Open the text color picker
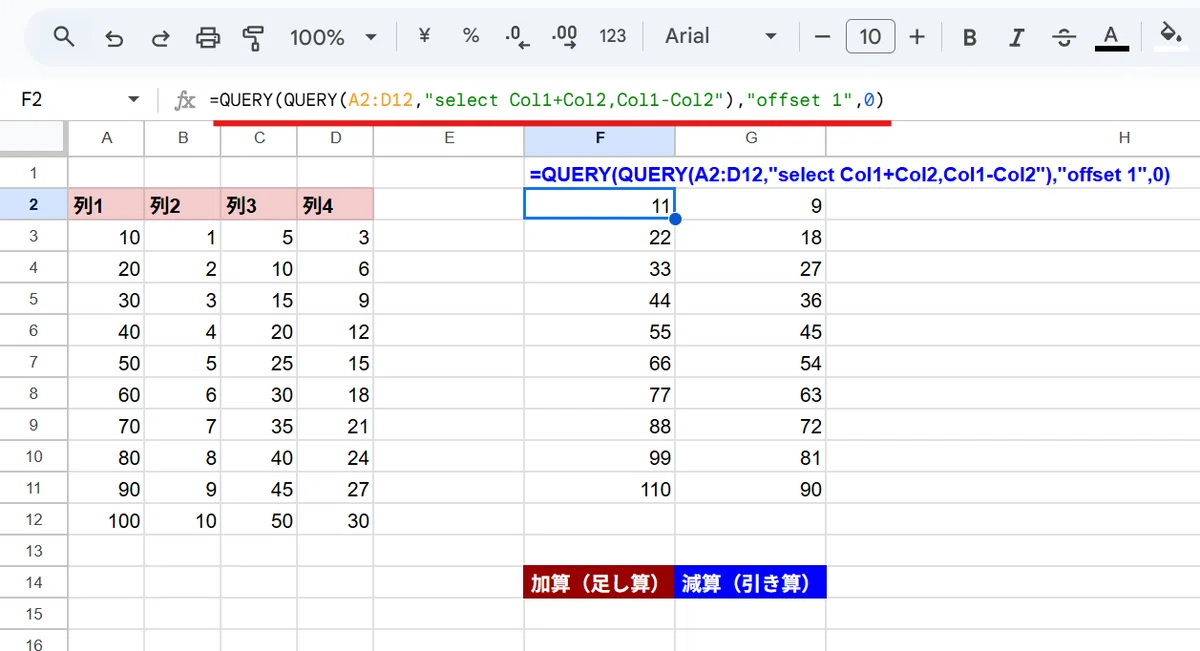 pyautogui.click(x=1111, y=38)
